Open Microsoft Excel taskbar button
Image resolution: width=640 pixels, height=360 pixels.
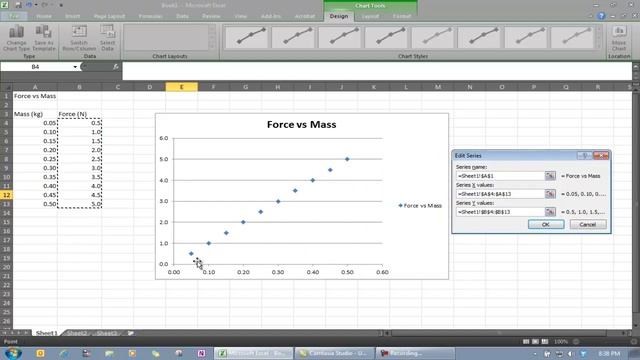coord(253,353)
